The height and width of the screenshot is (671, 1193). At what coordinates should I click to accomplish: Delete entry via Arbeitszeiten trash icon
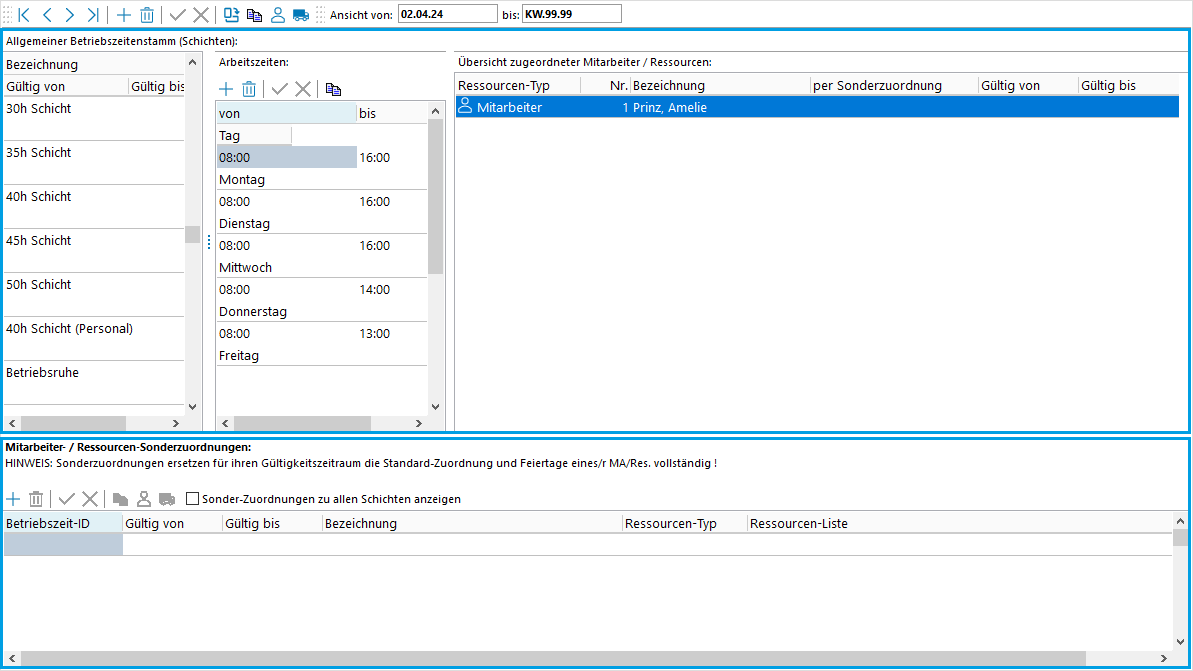[250, 89]
